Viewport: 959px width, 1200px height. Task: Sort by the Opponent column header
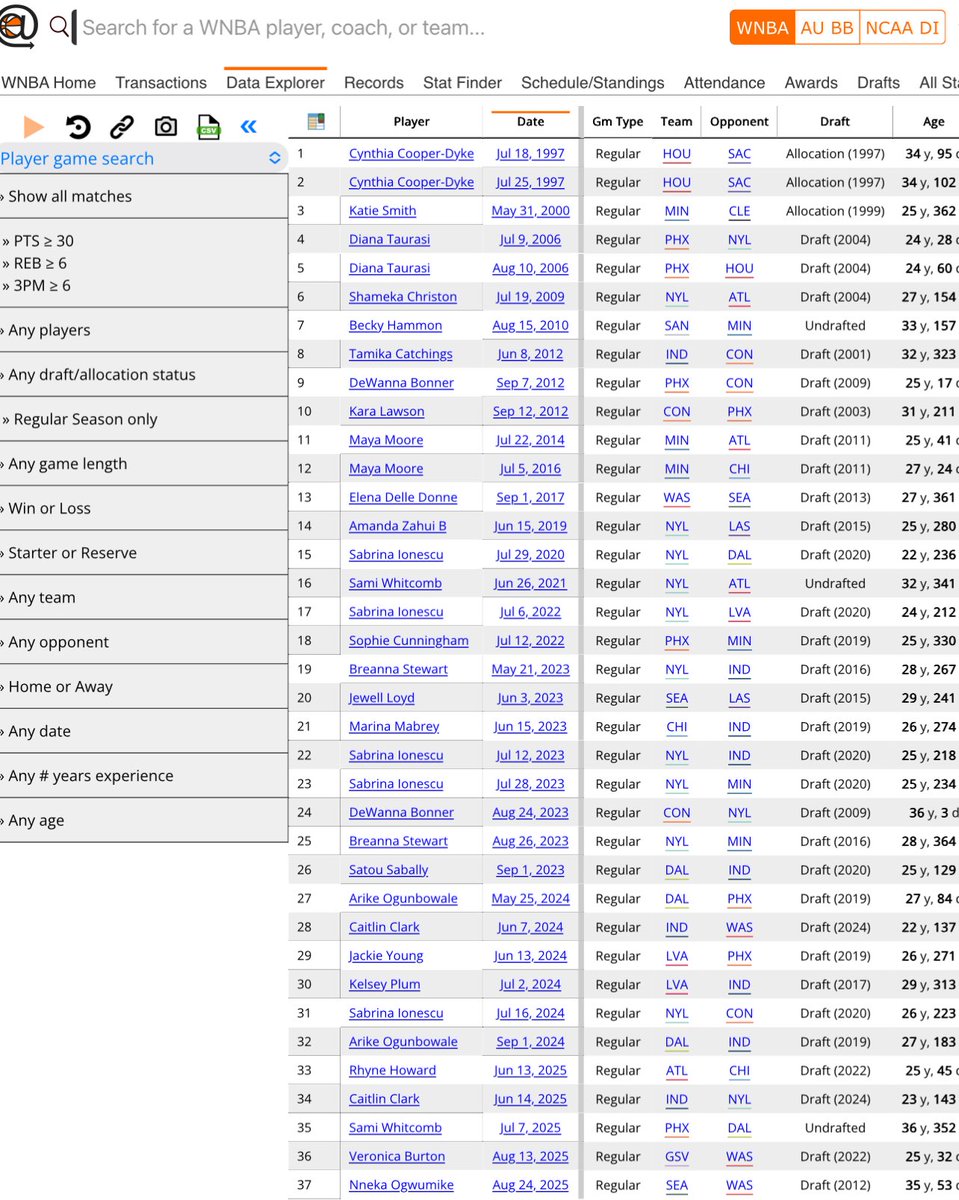pos(739,122)
